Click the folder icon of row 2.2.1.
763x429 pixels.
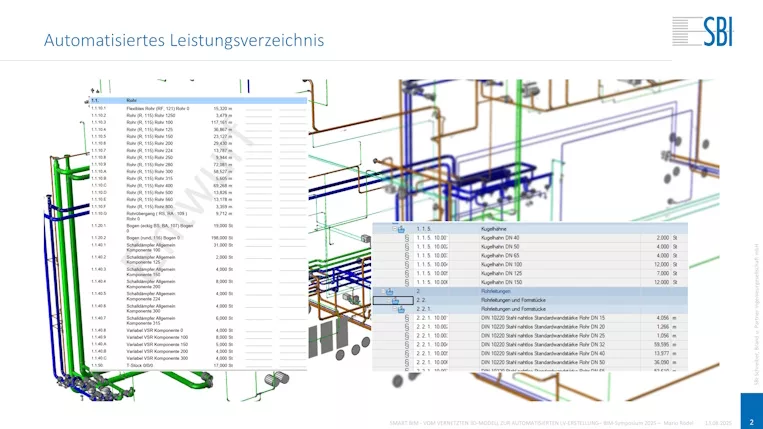[401, 309]
